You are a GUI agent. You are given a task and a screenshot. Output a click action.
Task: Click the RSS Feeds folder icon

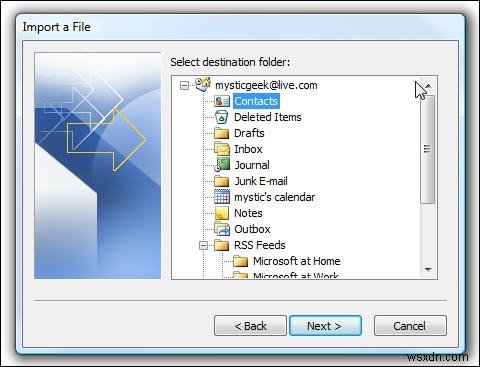point(222,246)
